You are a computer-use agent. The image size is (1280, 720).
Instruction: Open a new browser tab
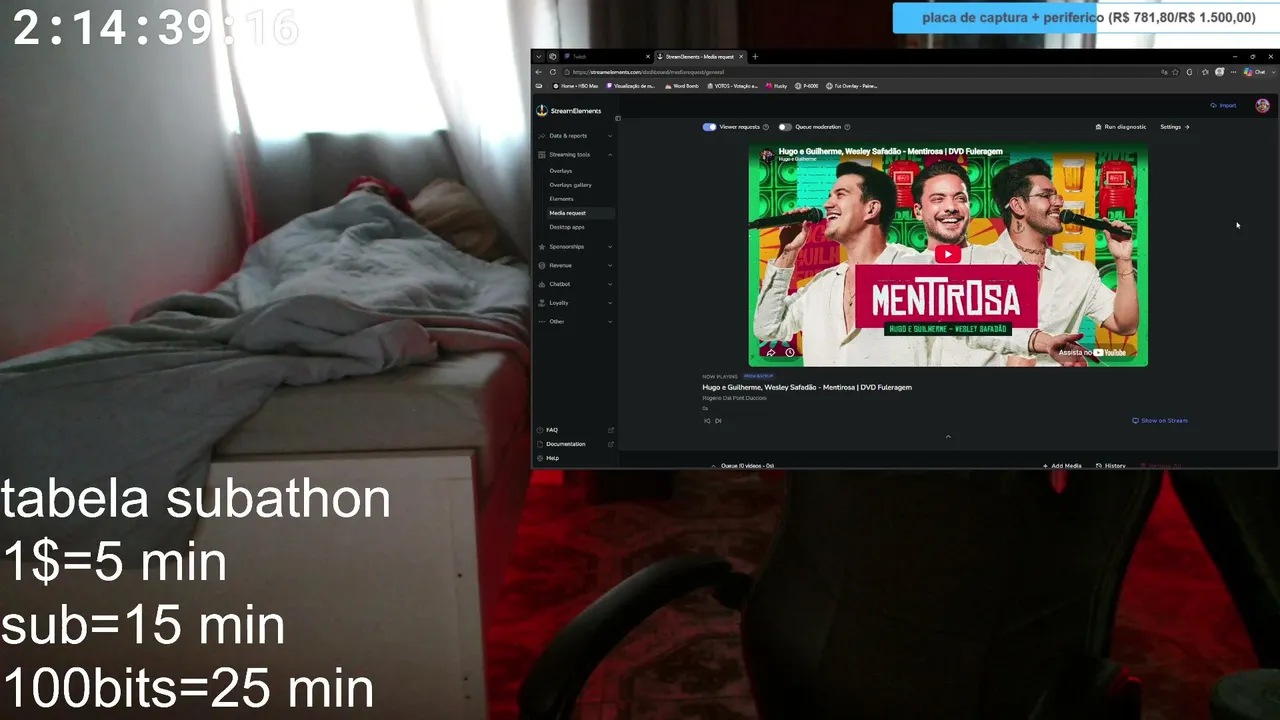pos(755,56)
